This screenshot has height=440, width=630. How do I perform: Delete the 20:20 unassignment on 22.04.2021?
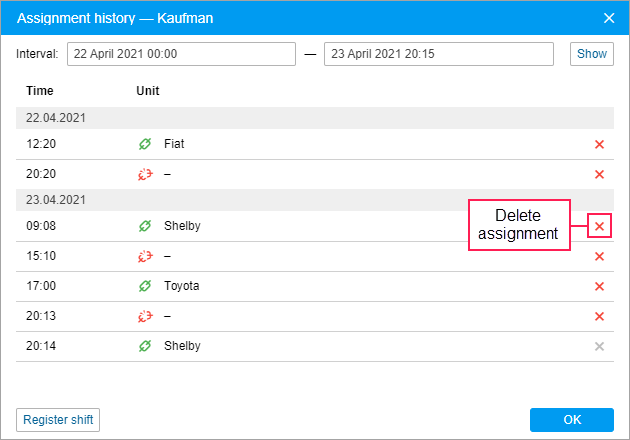[x=599, y=175]
